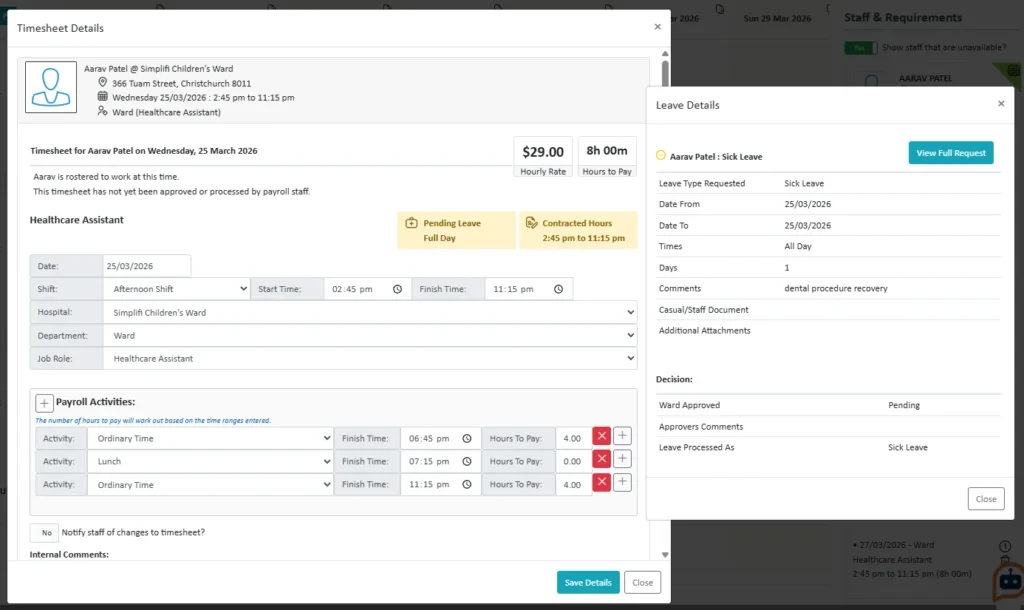Viewport: 1024px width, 610px height.
Task: Click Hours To Pay field in Lunch row
Action: [573, 461]
